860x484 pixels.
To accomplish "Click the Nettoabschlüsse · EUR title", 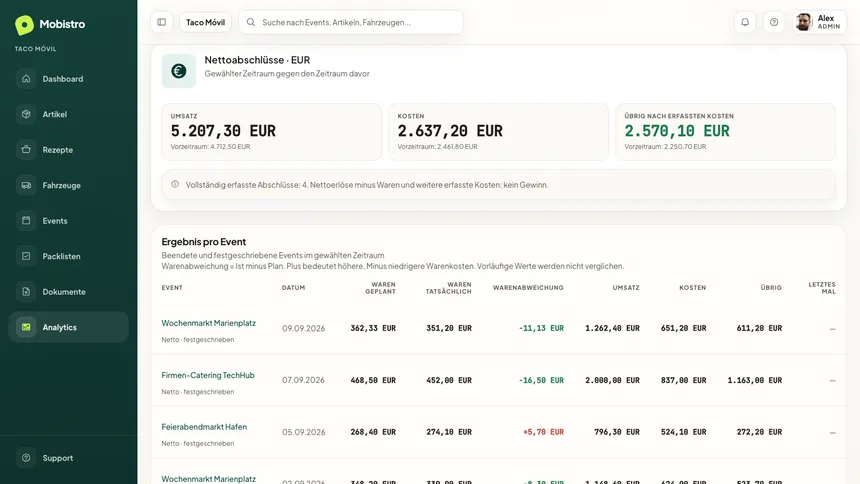I will click(257, 60).
